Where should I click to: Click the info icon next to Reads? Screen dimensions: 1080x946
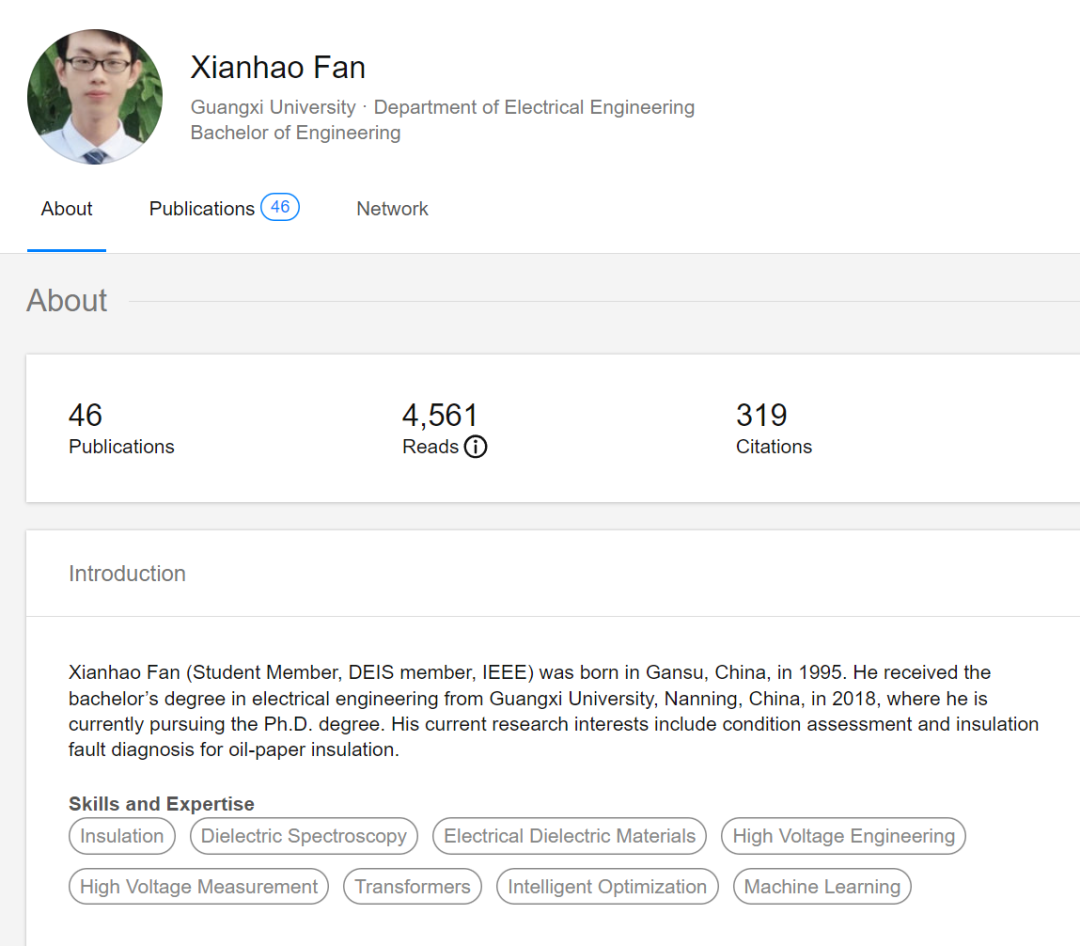476,447
